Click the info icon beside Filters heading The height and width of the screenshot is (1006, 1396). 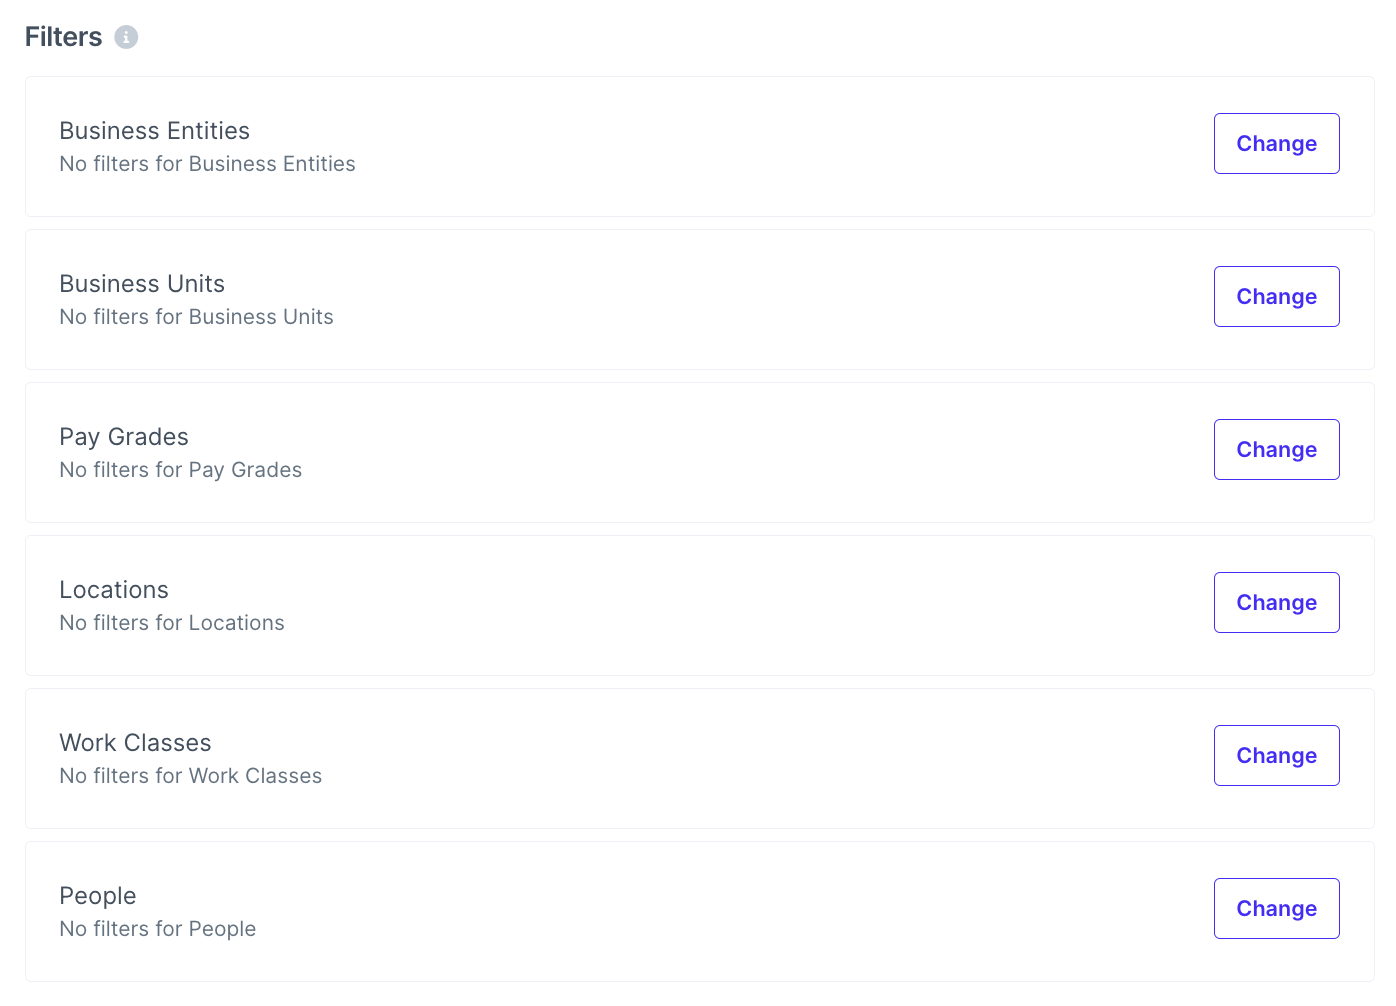click(x=126, y=37)
